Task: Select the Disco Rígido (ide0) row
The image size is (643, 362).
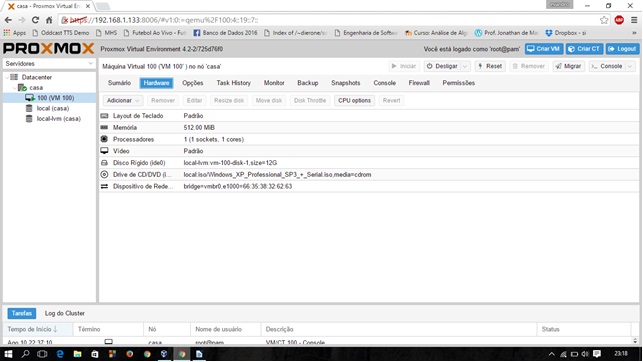Action: [369, 163]
